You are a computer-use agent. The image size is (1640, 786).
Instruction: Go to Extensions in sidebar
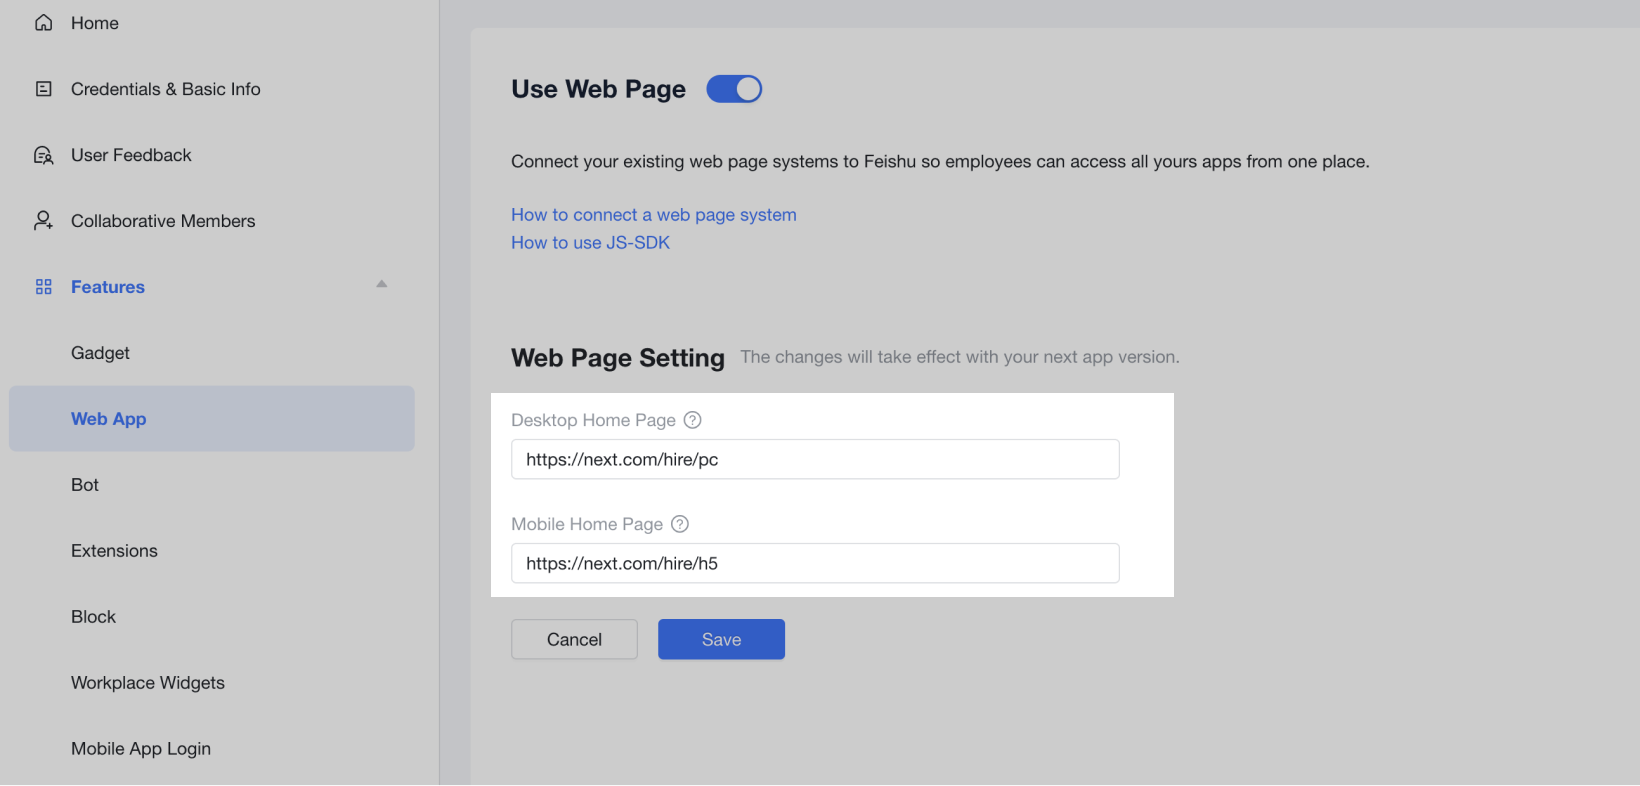(x=114, y=551)
